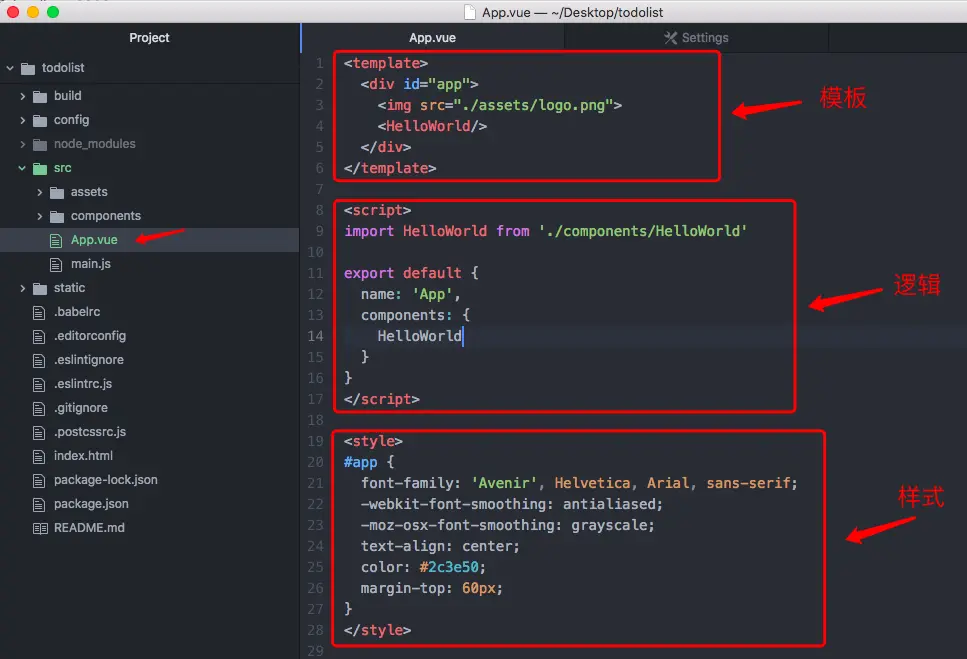
Task: Collapse the todolist root folder chevron
Action: click(10, 68)
